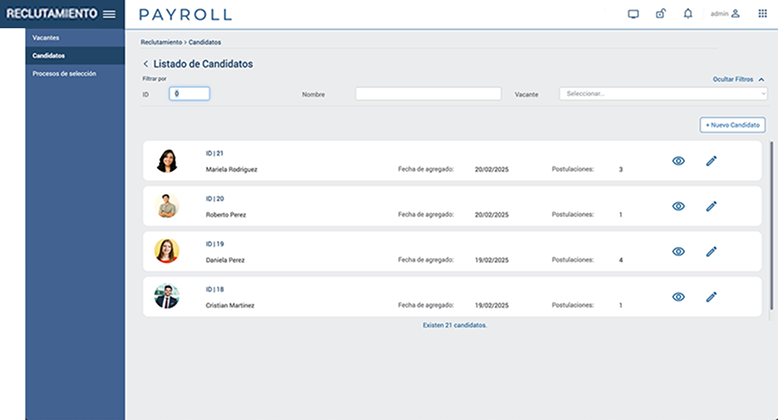This screenshot has height=420, width=778.
Task: Click the Nombre filter text field
Action: pos(428,94)
